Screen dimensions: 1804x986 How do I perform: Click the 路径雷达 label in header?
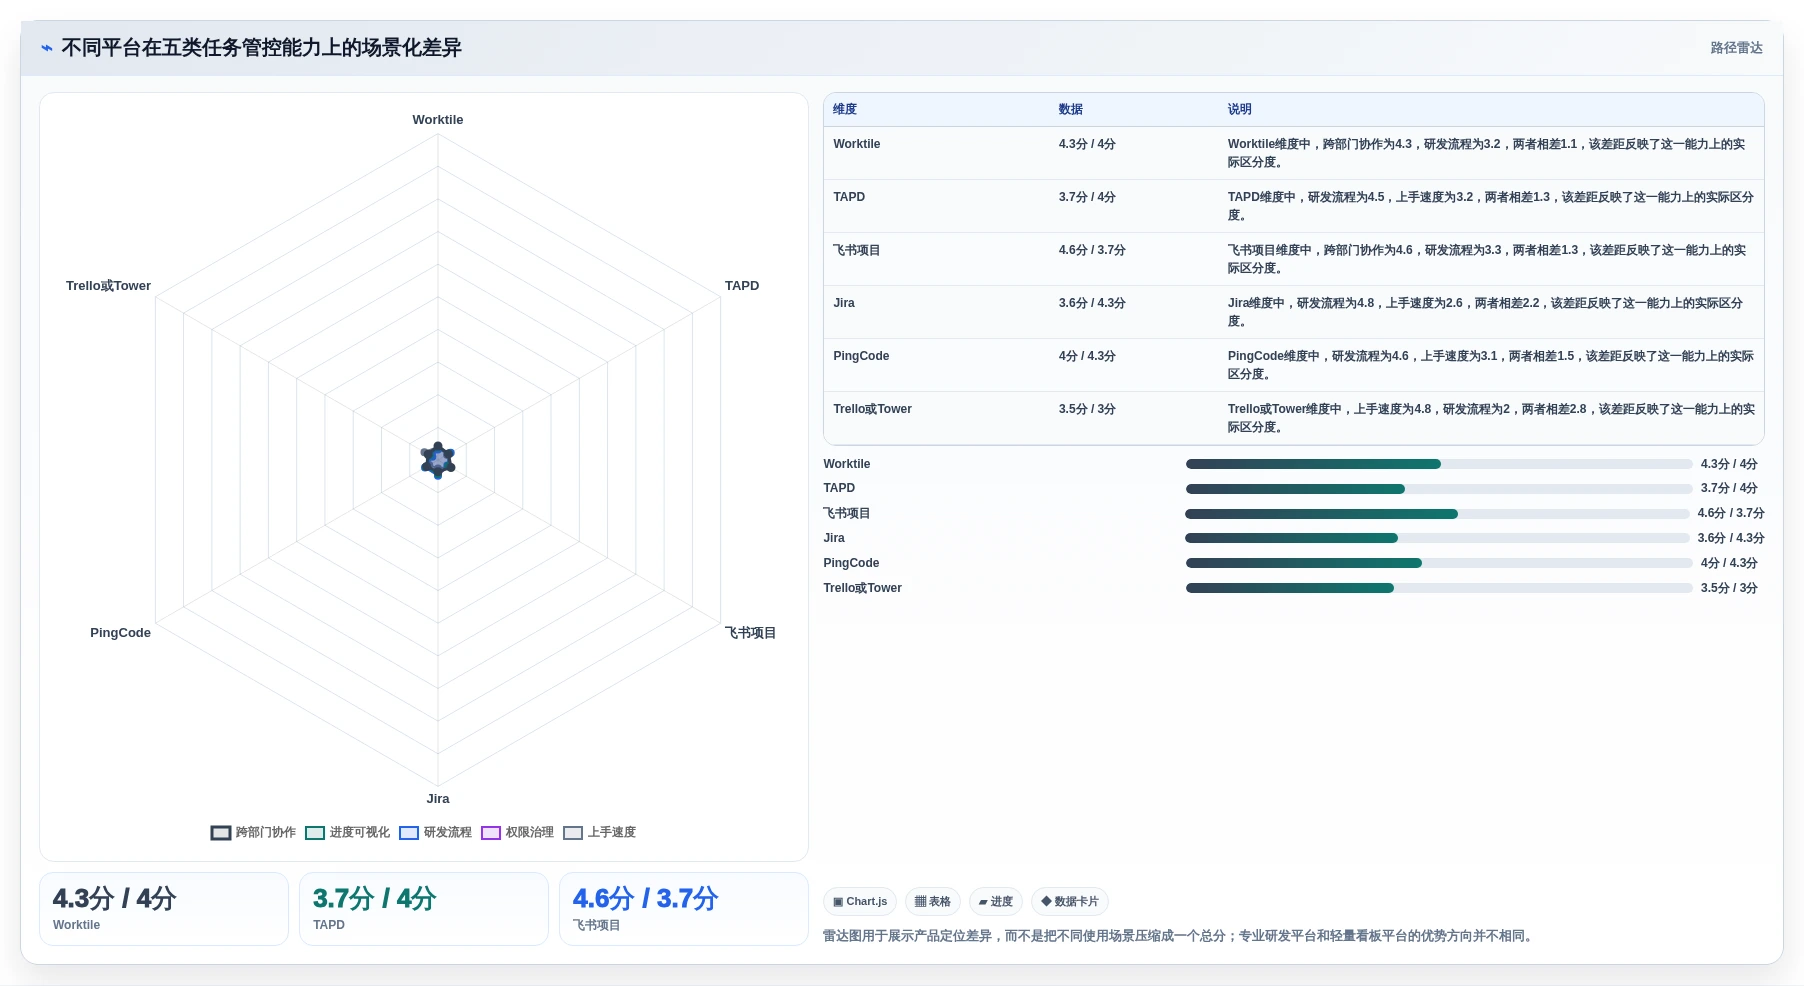tap(1736, 48)
